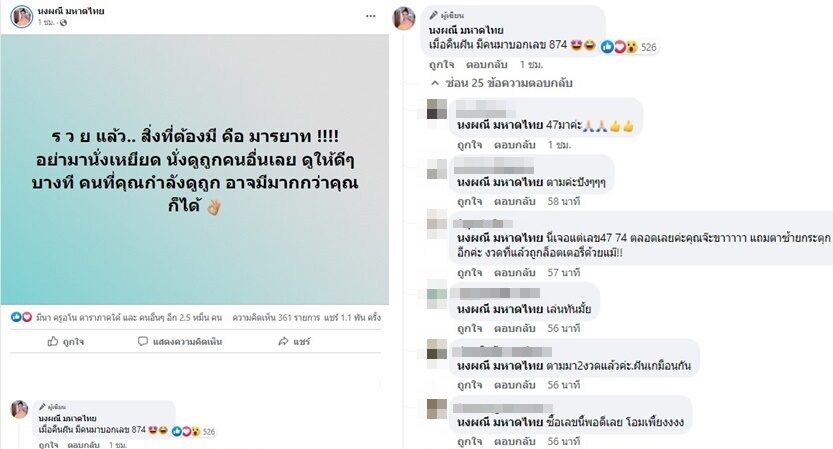Open the 57 minutes timestamp on lottery reply
The height and width of the screenshot is (449, 833).
point(564,273)
